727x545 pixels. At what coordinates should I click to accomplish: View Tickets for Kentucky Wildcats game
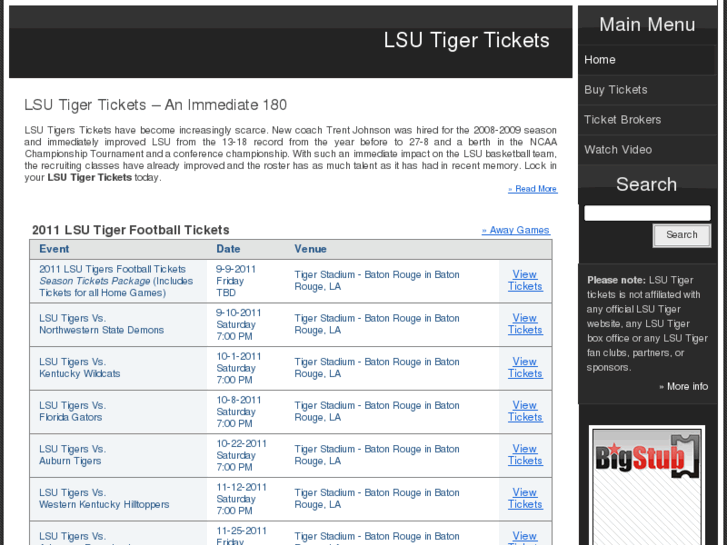point(525,368)
